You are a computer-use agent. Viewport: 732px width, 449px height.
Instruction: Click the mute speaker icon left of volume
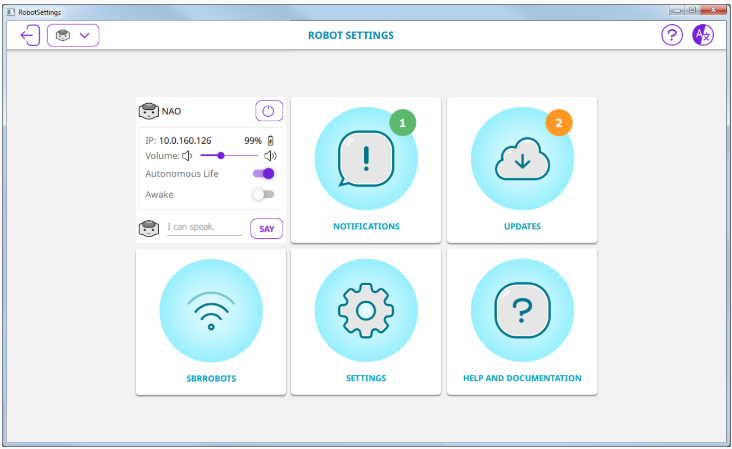(187, 156)
